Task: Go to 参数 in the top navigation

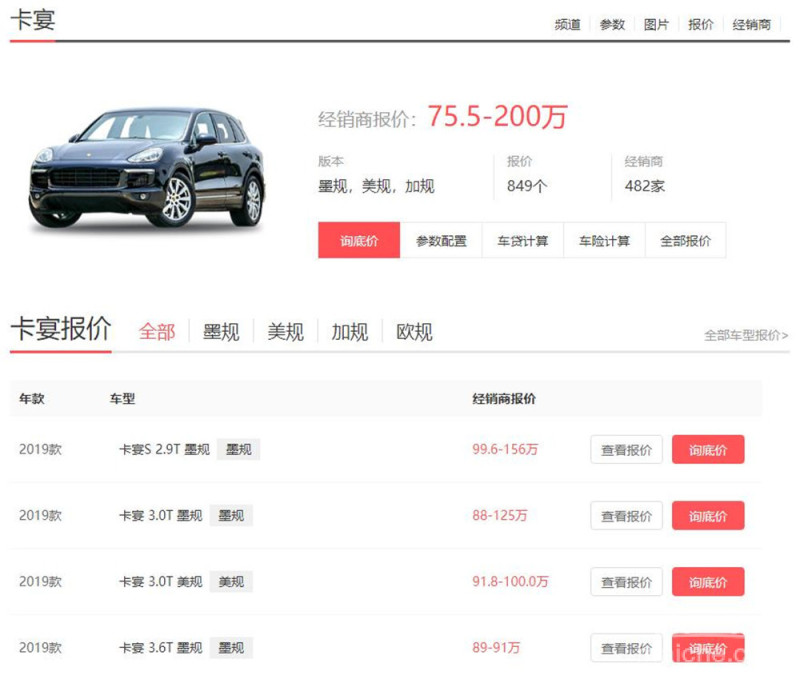Action: pyautogui.click(x=612, y=25)
